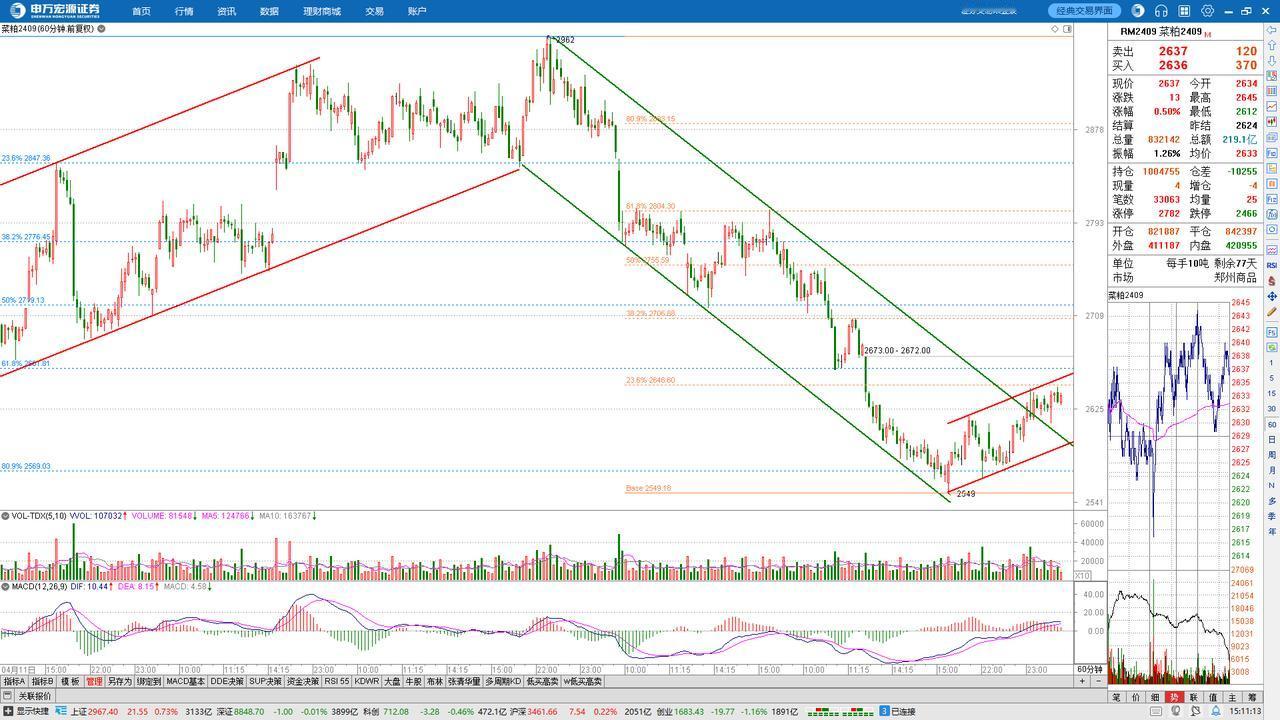Open the grid layout icon in title bar
Viewport: 1280px width, 720px height.
[1184, 11]
